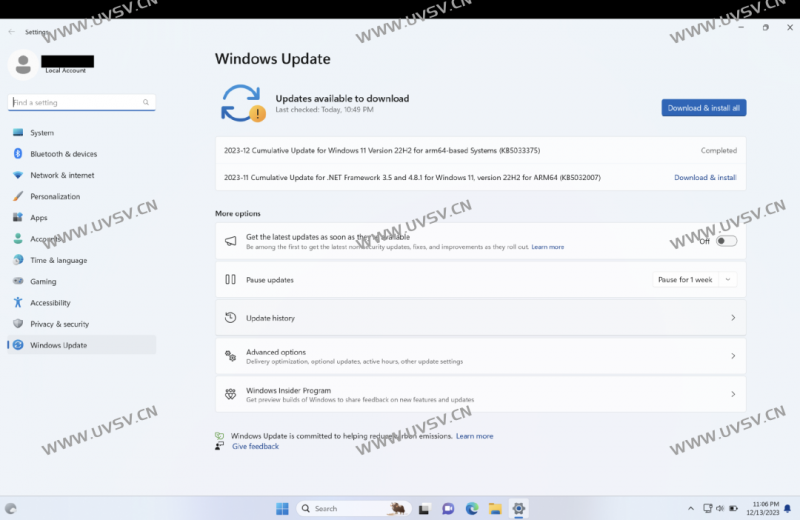Click the Apps label in sidebar
The width and height of the screenshot is (800, 520).
click(39, 217)
